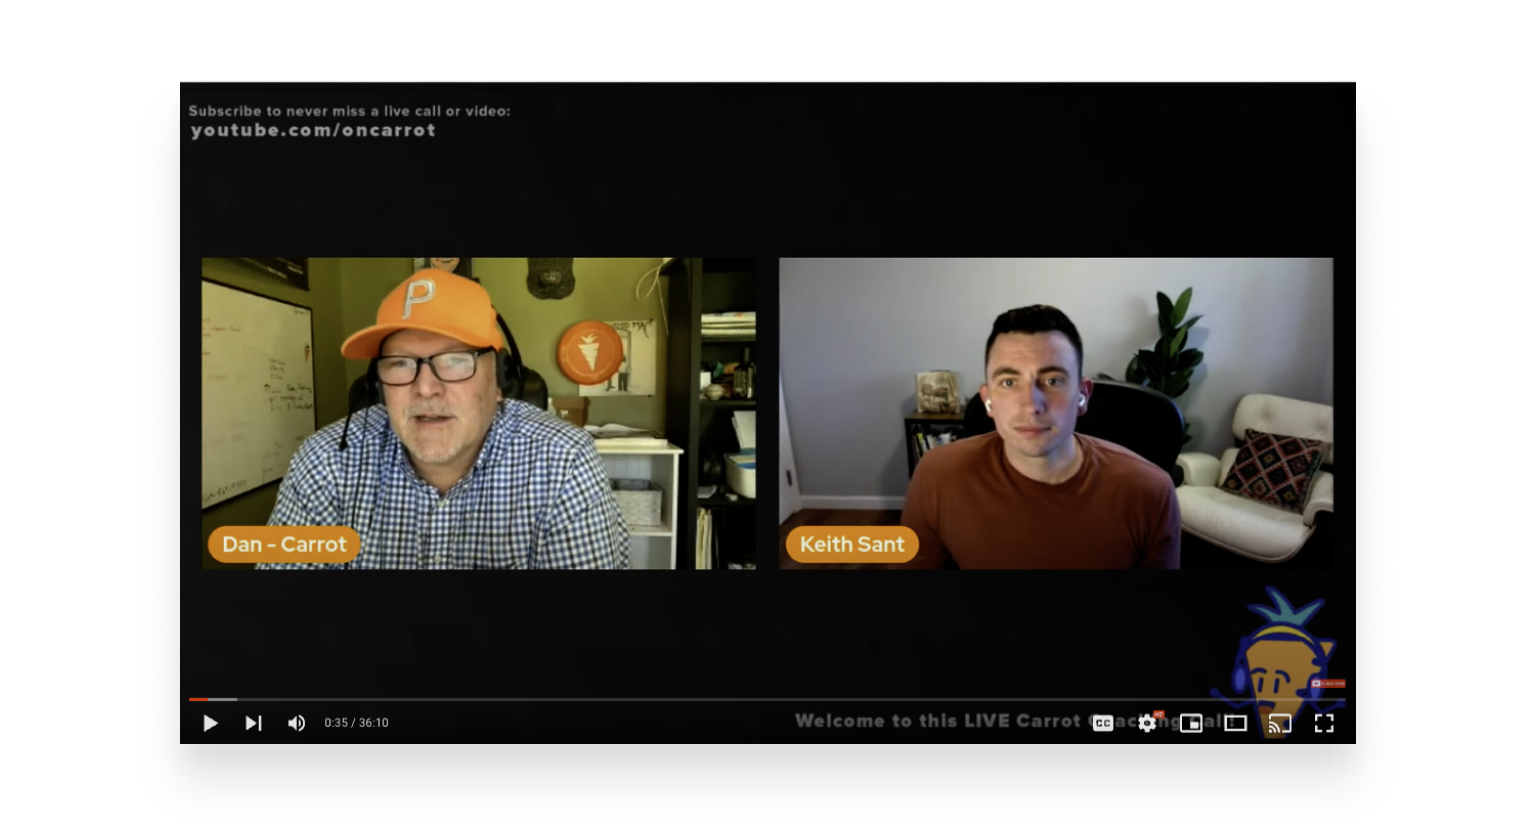Image resolution: width=1536 pixels, height=824 pixels.
Task: Click the "Dan - Carrot" name label
Action: [x=284, y=544]
